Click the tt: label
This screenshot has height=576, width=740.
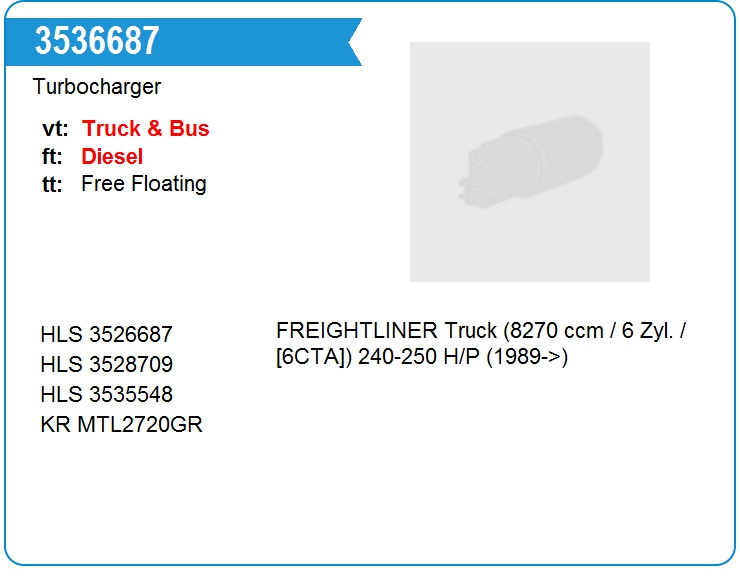(52, 184)
